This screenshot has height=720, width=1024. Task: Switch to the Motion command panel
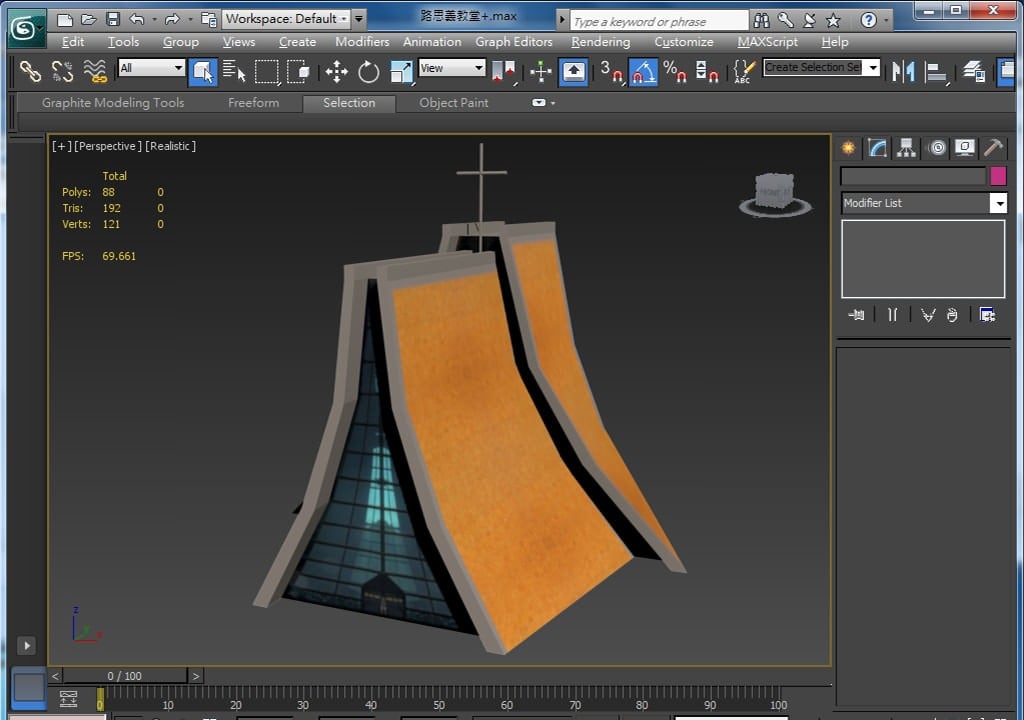click(937, 148)
